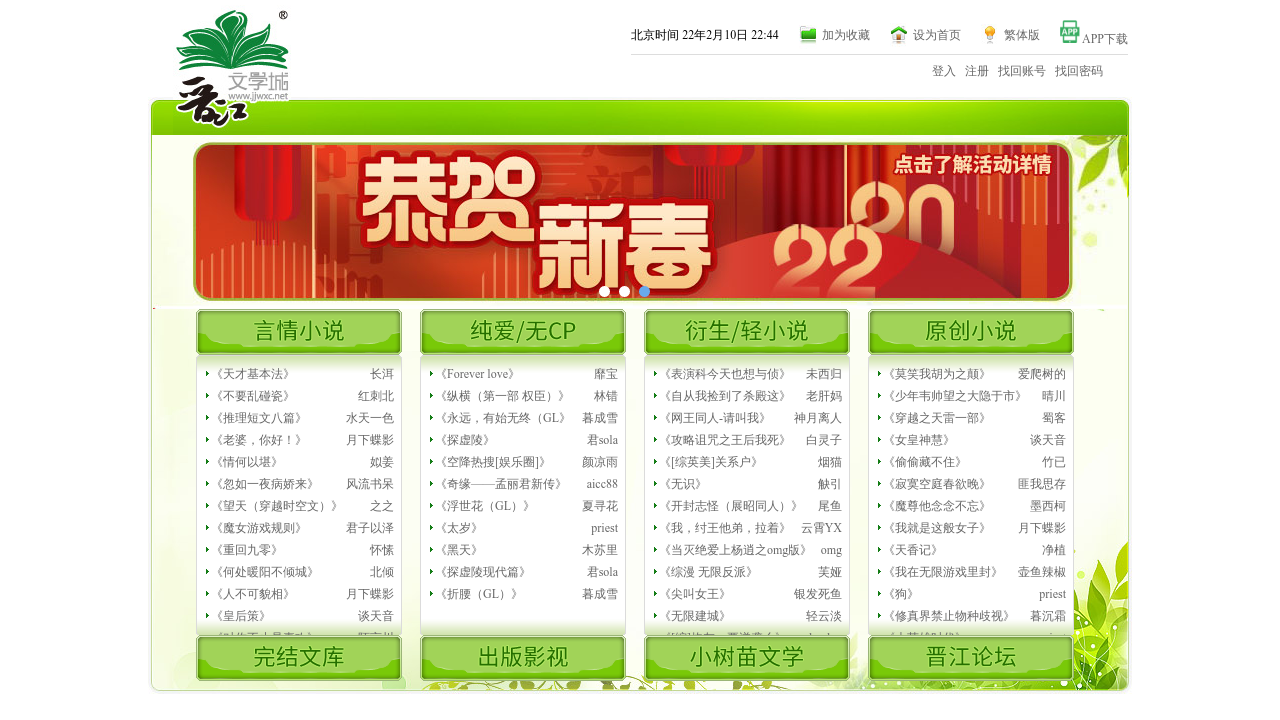Open 加为收藏 text link
The width and height of the screenshot is (1280, 720).
click(846, 35)
